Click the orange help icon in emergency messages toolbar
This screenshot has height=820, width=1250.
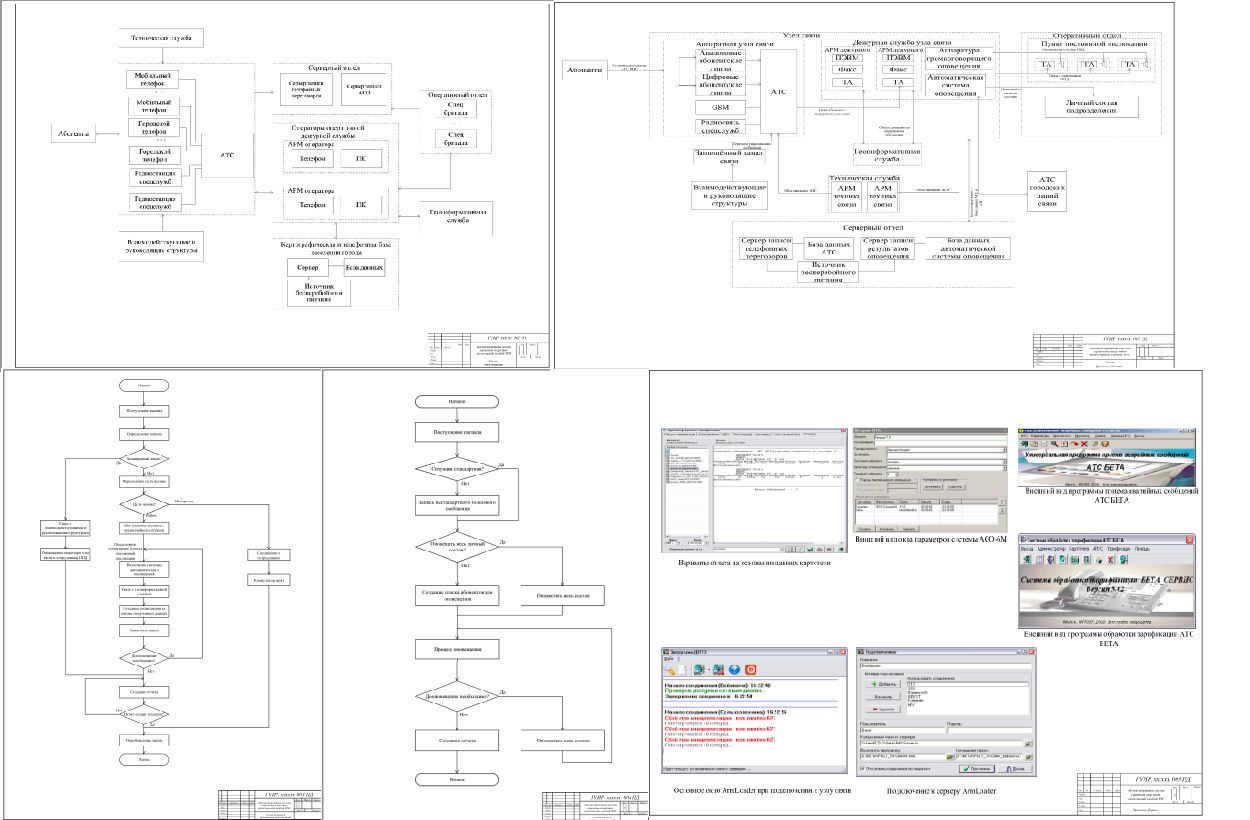1104,444
